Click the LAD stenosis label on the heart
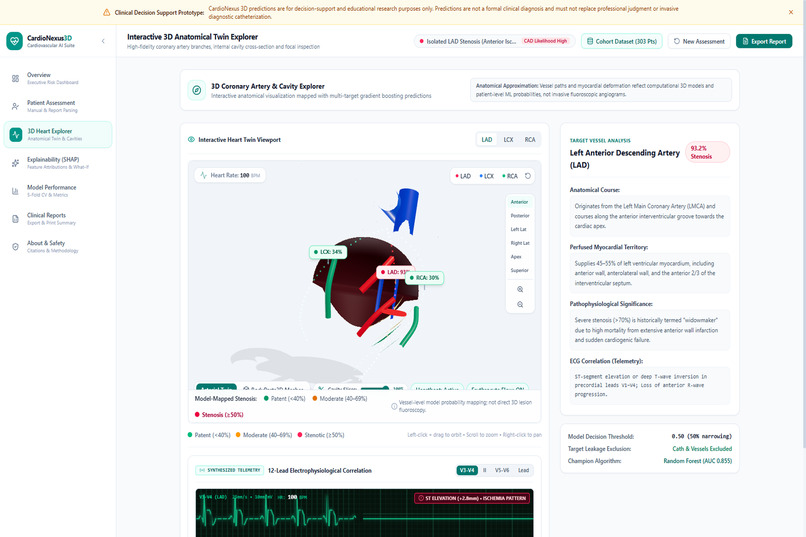 tap(396, 272)
